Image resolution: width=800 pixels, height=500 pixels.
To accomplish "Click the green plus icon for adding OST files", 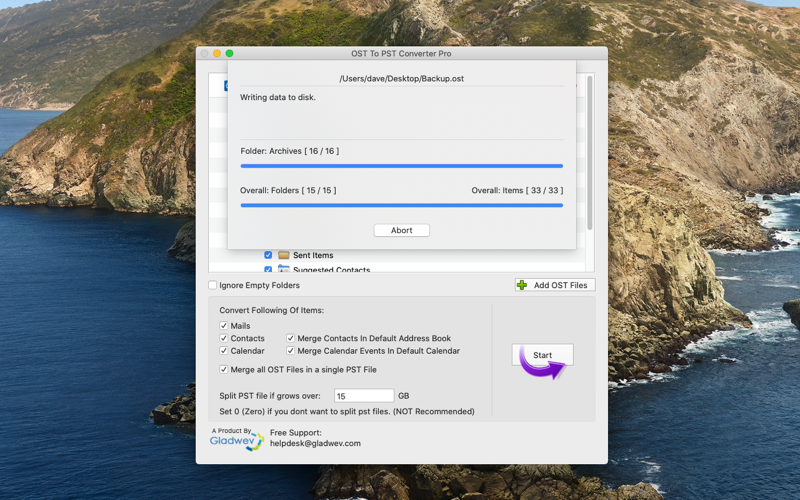I will tap(522, 285).
